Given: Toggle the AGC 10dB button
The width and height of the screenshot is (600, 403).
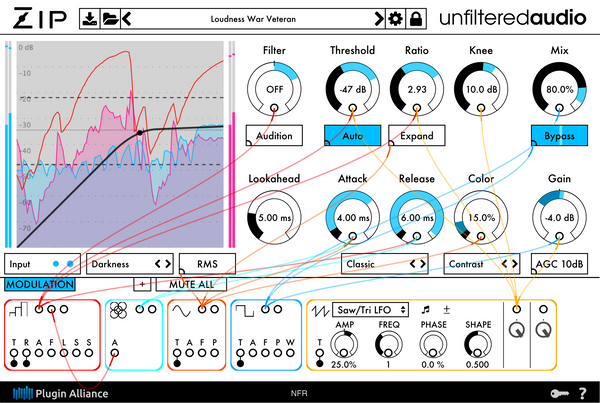Looking at the screenshot, I should click(x=559, y=264).
